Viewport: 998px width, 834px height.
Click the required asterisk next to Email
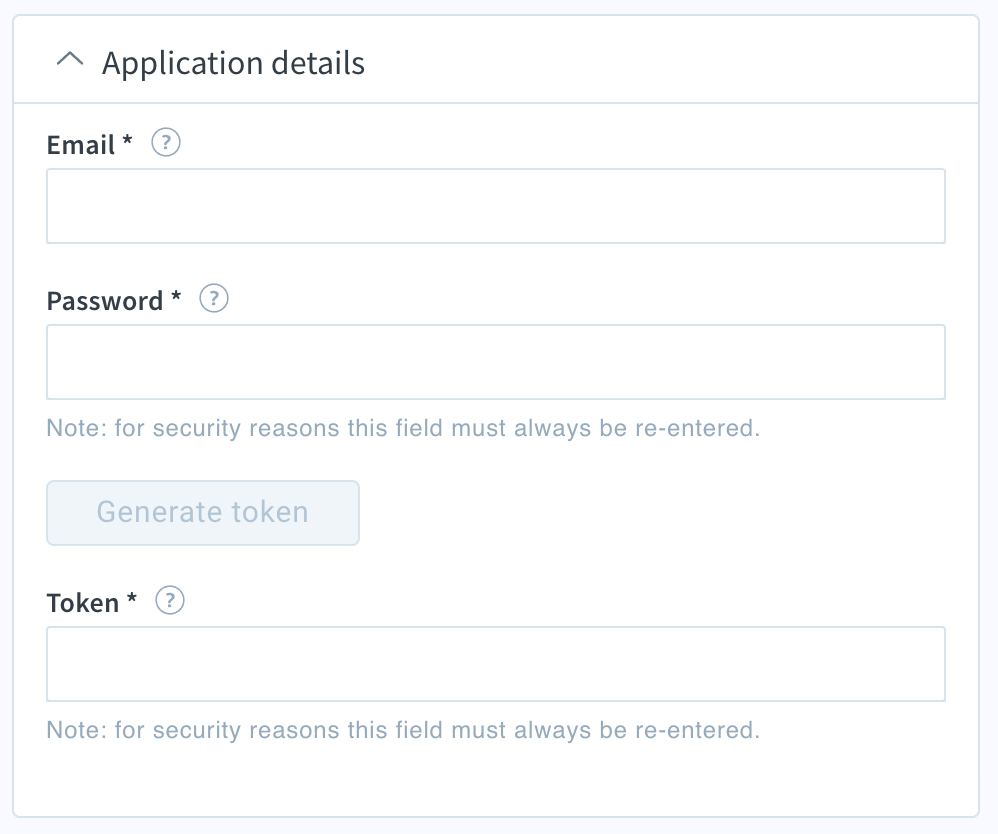[x=127, y=139]
